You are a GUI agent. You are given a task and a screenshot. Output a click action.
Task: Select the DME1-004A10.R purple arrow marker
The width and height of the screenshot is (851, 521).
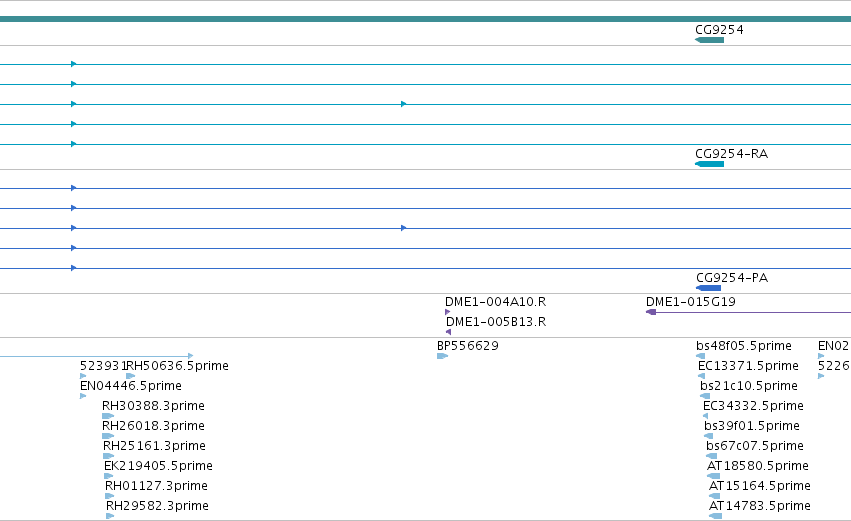click(447, 312)
